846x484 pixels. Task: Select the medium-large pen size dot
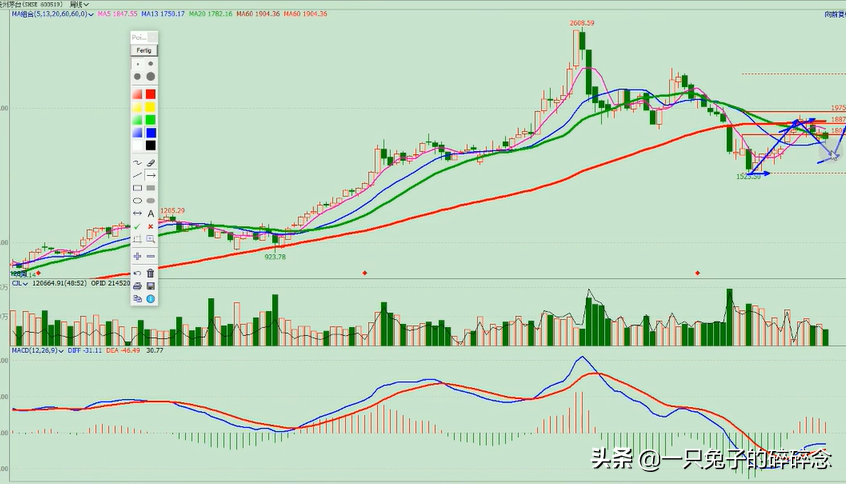[138, 77]
